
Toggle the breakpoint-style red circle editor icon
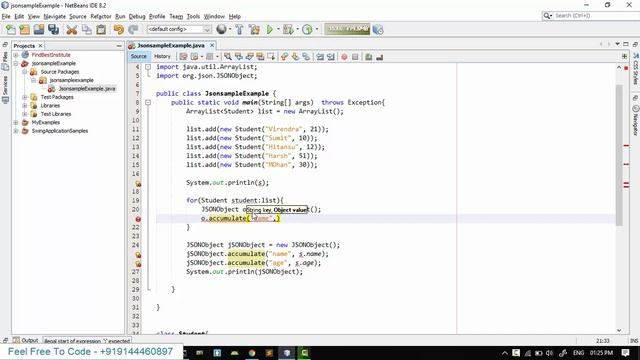point(344,57)
